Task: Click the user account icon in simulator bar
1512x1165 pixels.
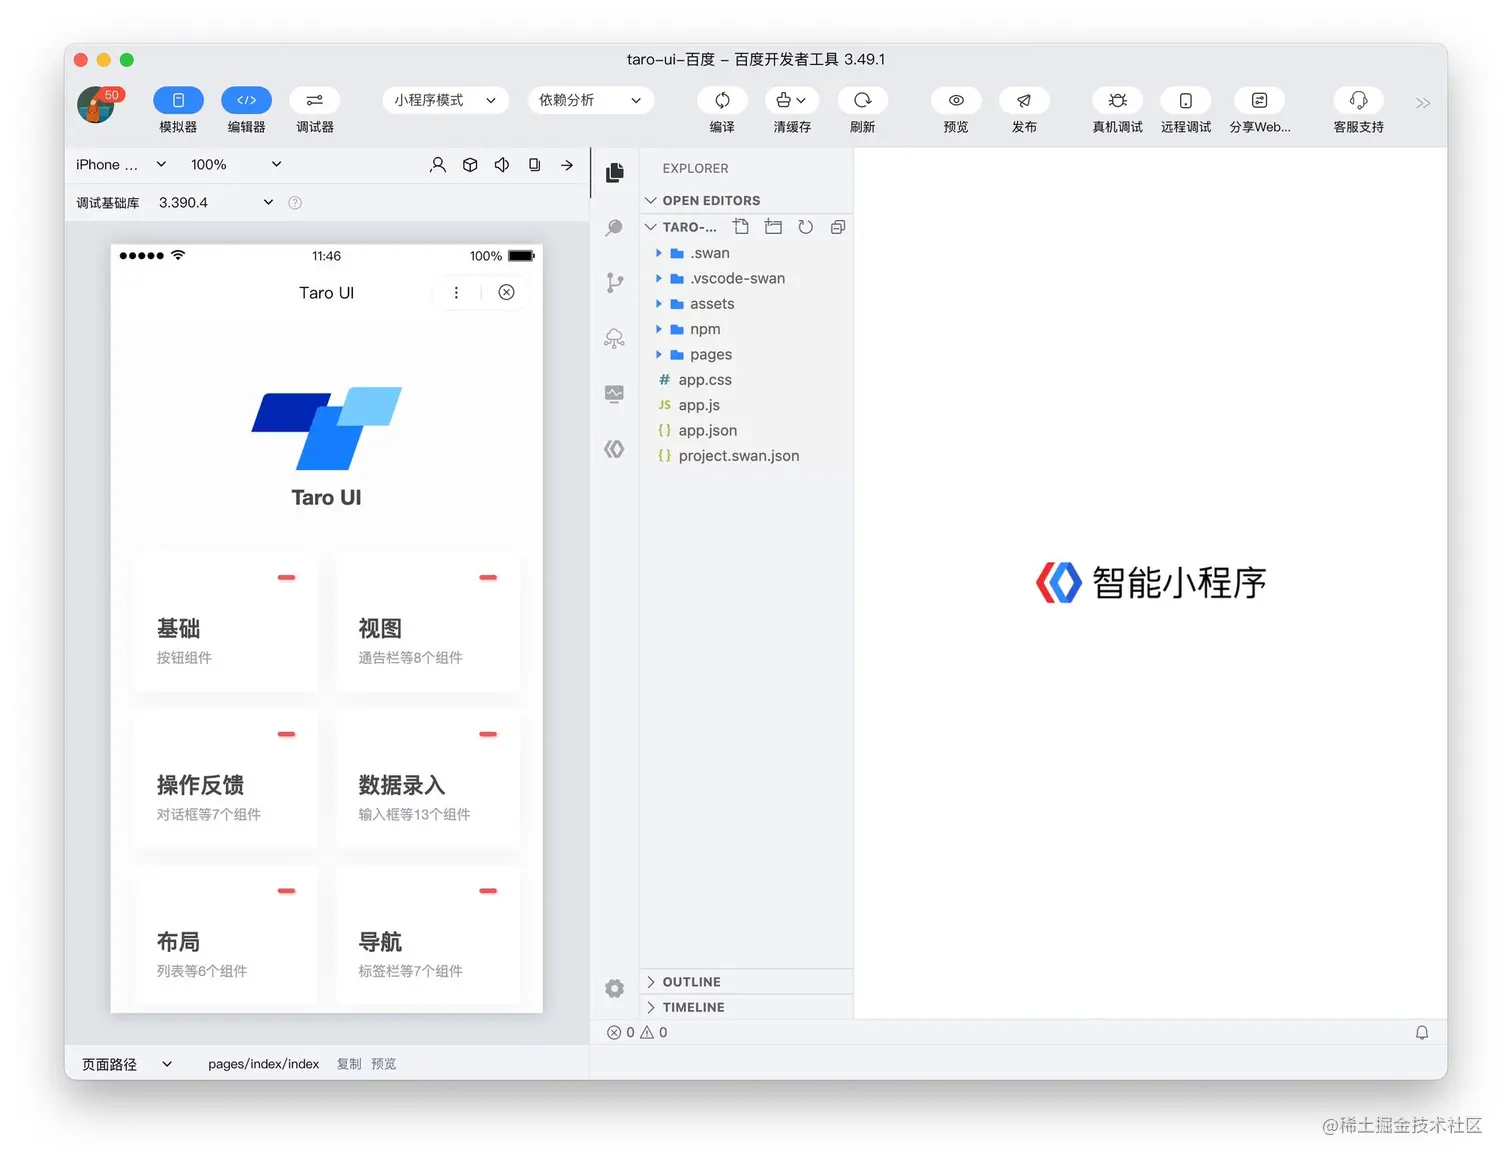Action: (x=438, y=165)
